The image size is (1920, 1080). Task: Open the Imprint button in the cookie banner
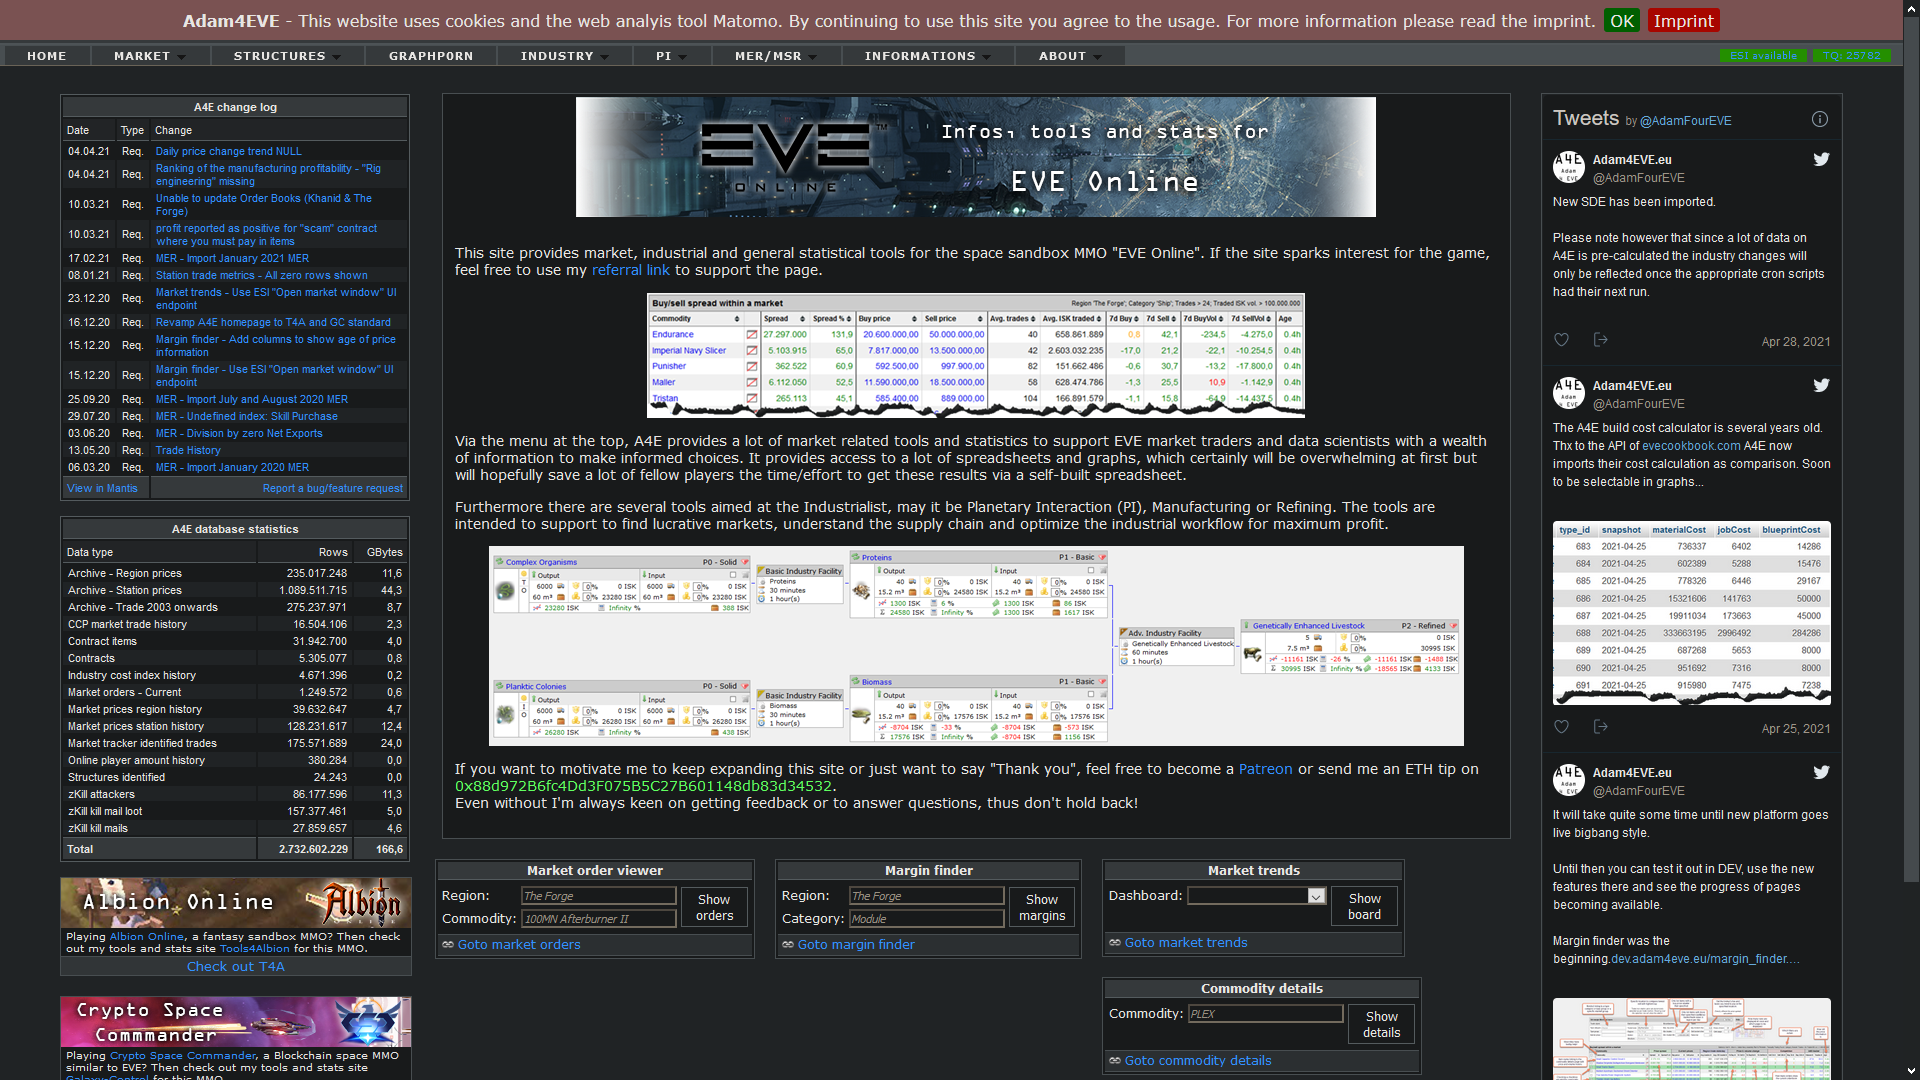click(x=1683, y=20)
